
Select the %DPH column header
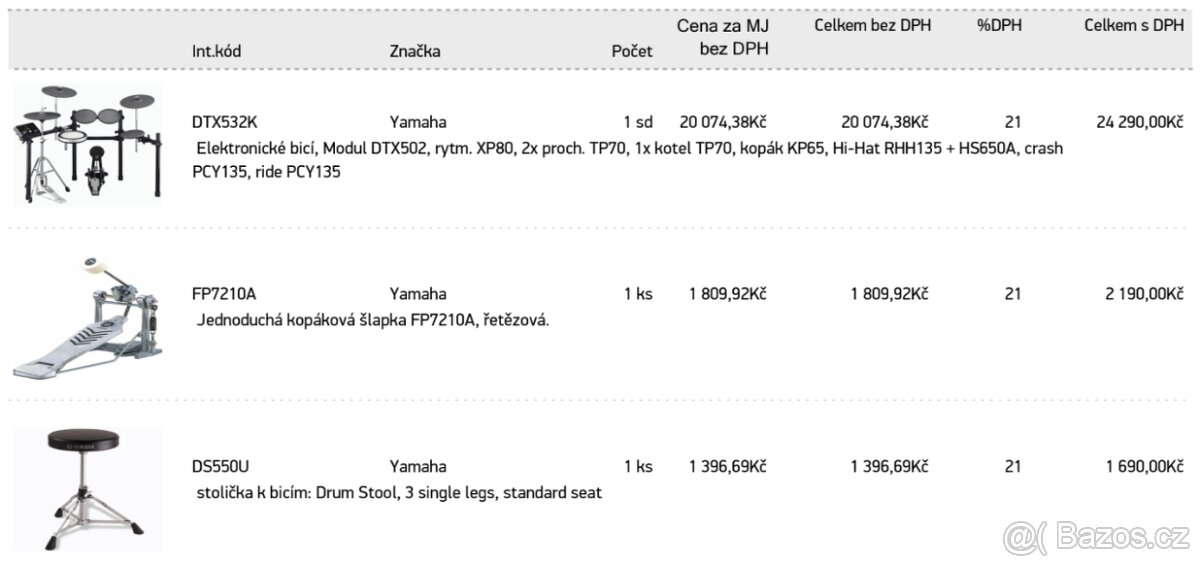pyautogui.click(x=998, y=26)
